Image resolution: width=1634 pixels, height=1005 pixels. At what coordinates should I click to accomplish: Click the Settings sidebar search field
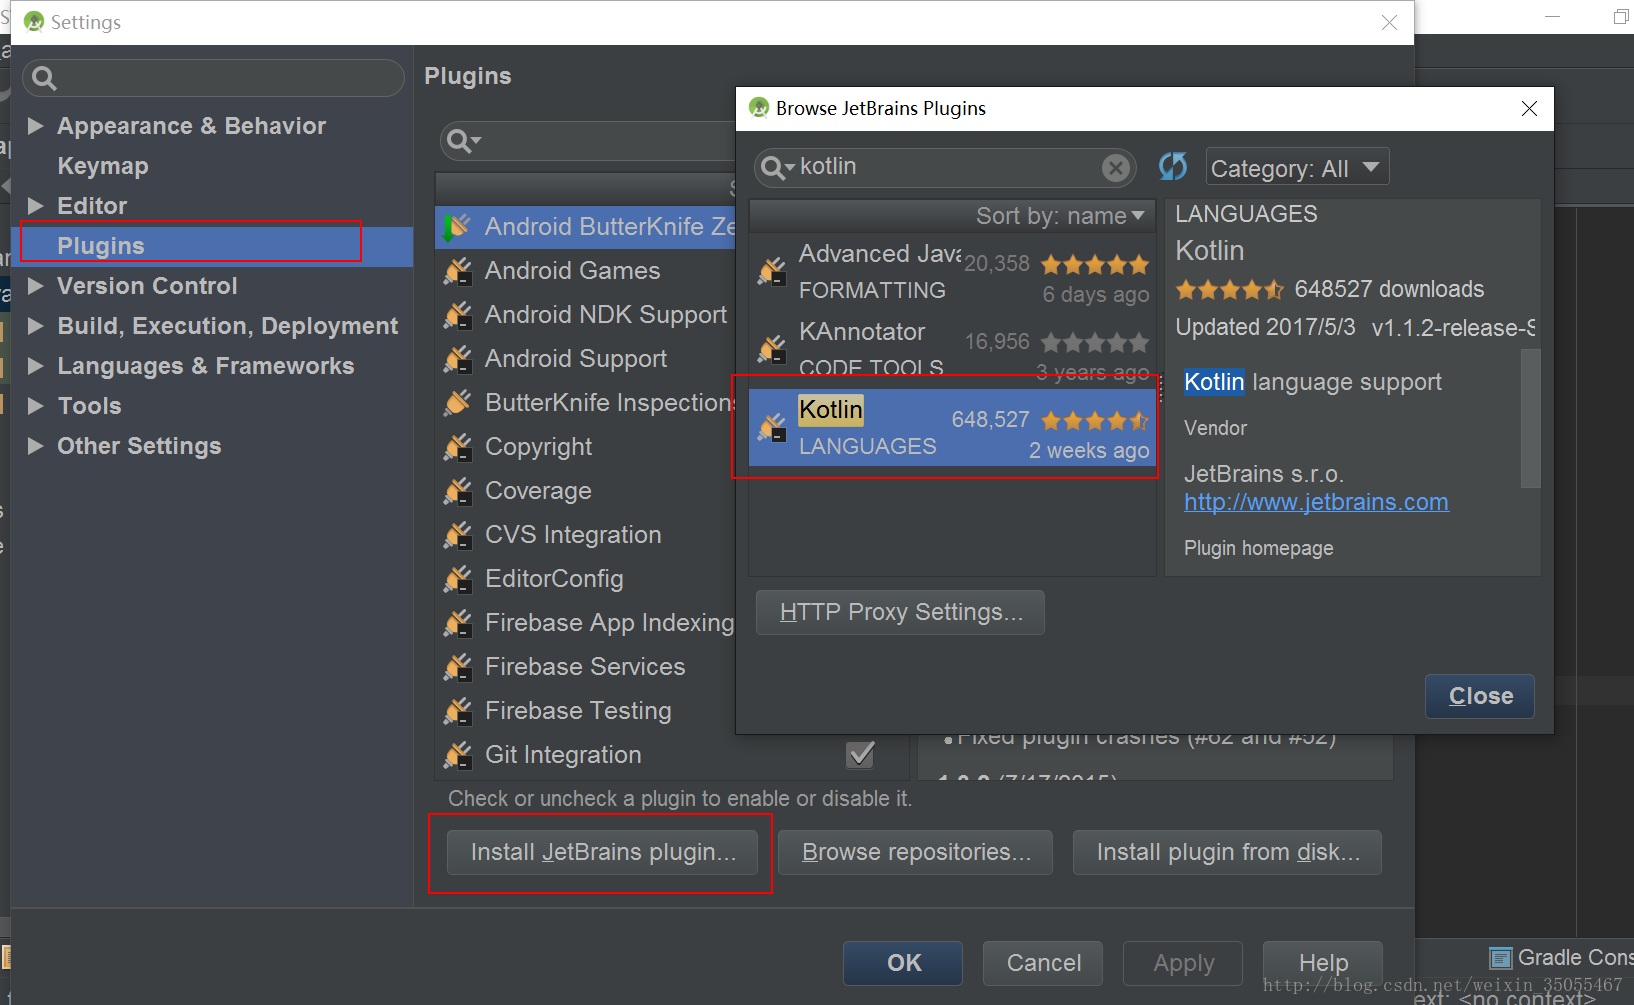pos(213,78)
